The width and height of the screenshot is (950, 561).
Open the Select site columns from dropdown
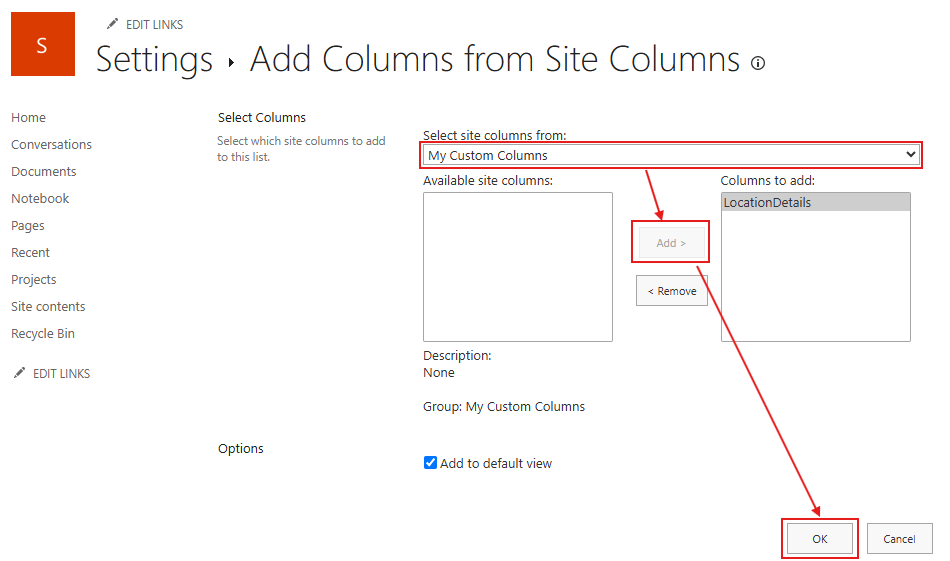pos(670,155)
